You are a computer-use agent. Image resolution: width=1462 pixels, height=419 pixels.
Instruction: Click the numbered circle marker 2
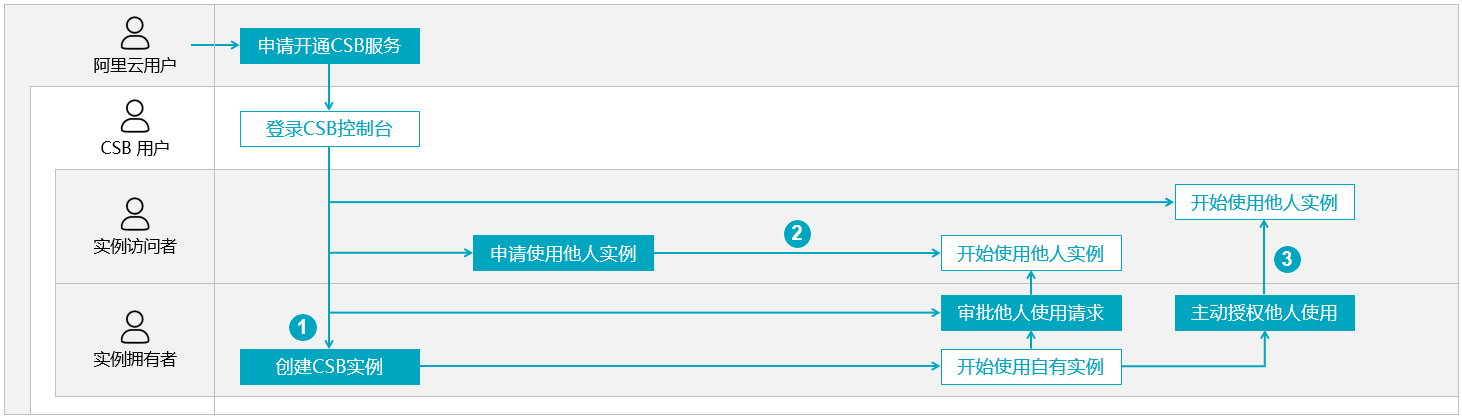(797, 234)
